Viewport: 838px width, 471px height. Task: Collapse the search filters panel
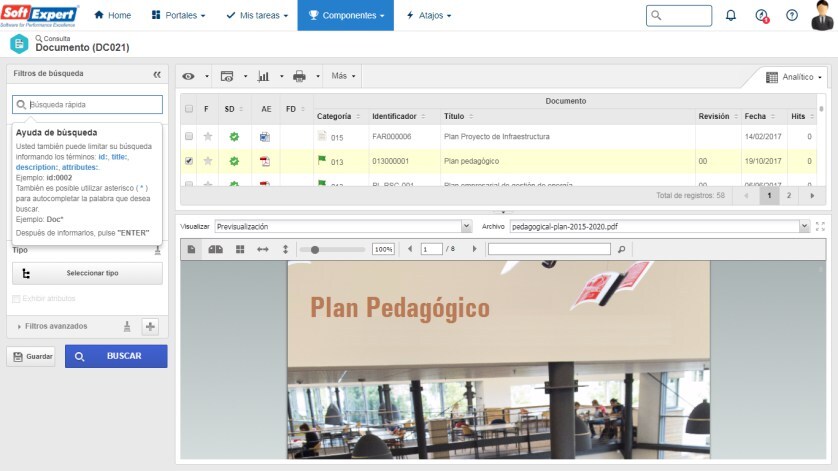[157, 74]
